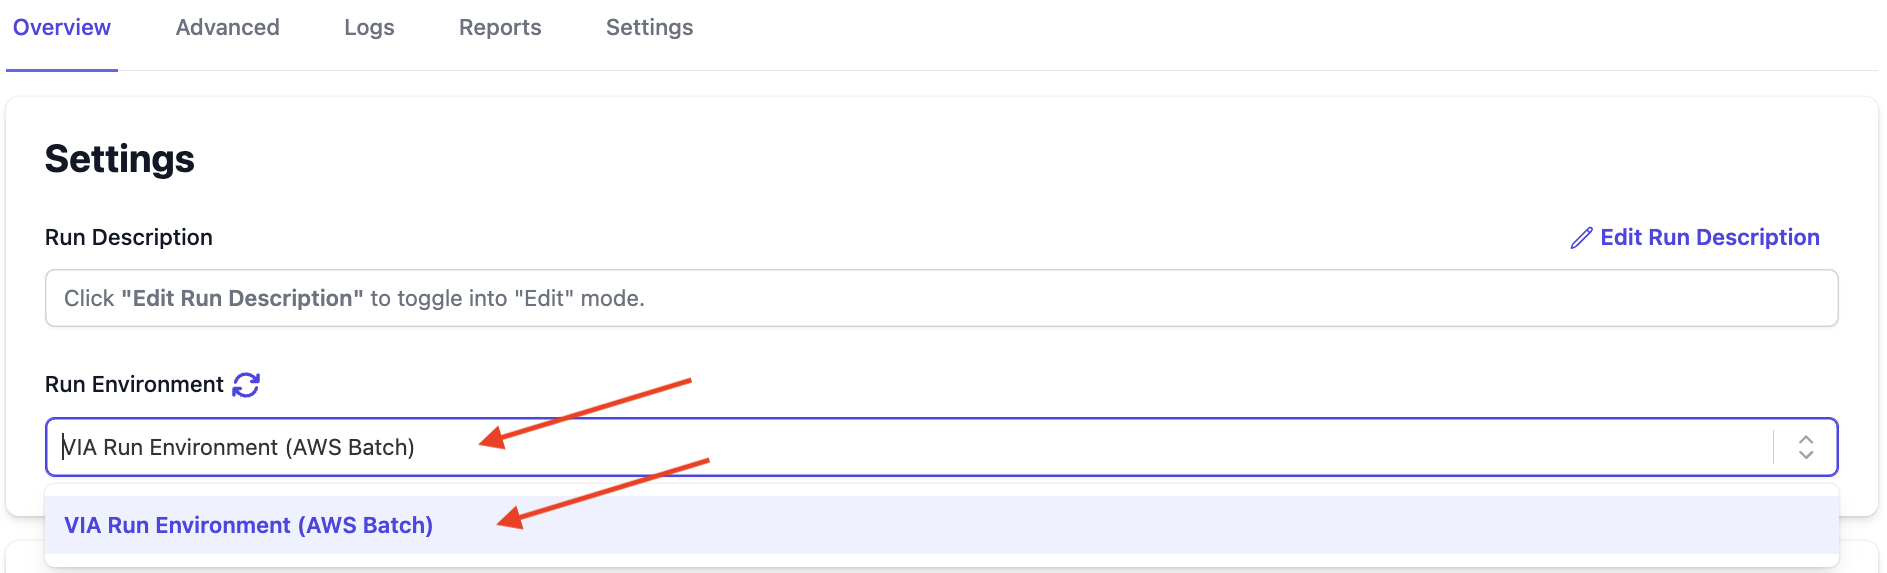
Task: Click the red arrow pointing at combo box
Action: (585, 411)
